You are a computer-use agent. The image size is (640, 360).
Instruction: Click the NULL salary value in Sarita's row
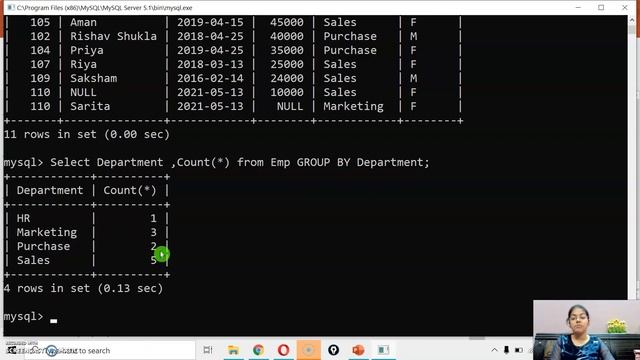(290, 107)
